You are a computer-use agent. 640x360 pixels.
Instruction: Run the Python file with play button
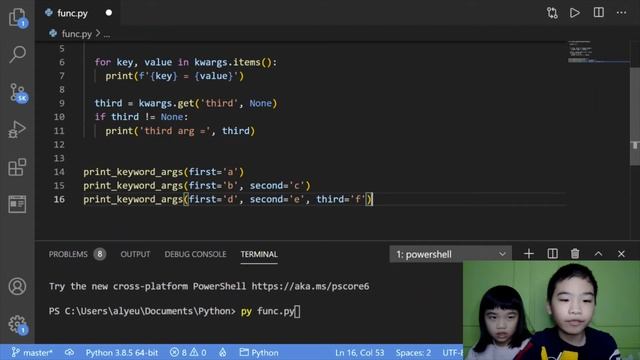pyautogui.click(x=575, y=13)
